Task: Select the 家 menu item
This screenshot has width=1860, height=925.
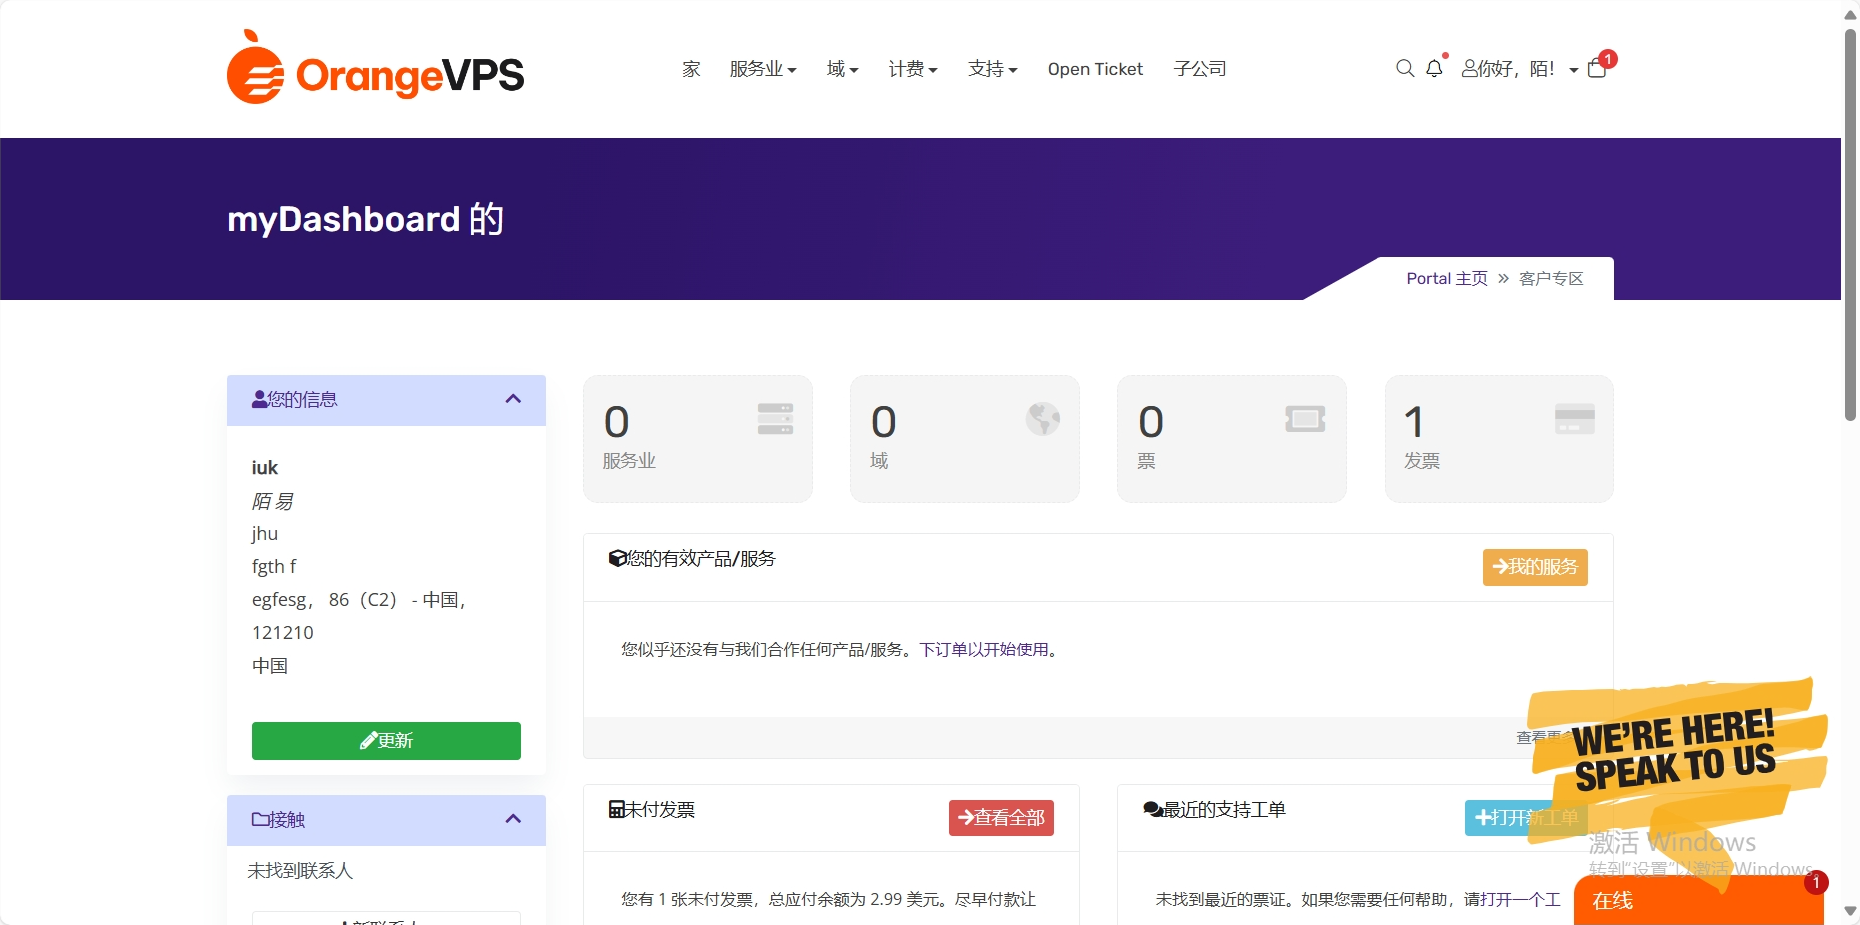Action: [690, 68]
